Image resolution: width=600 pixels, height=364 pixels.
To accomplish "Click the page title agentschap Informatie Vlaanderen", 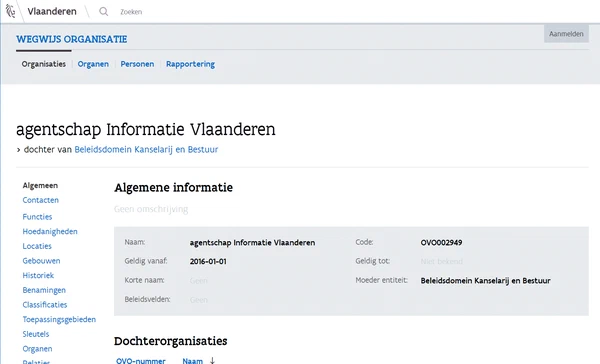I will point(145,129).
